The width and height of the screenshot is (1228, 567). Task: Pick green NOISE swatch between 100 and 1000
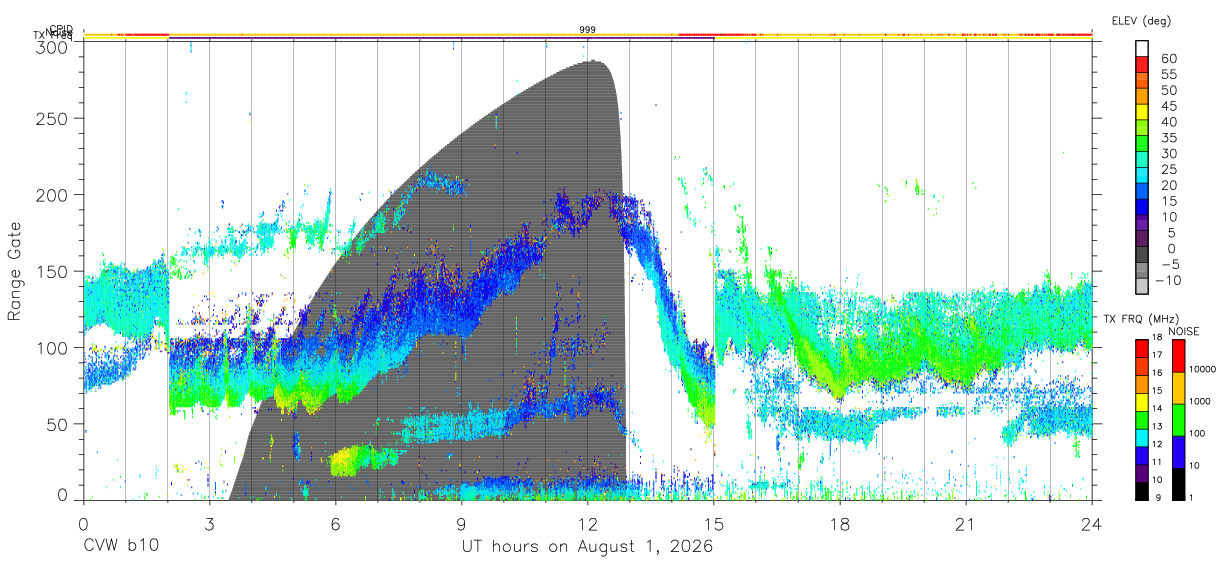pyautogui.click(x=1177, y=420)
